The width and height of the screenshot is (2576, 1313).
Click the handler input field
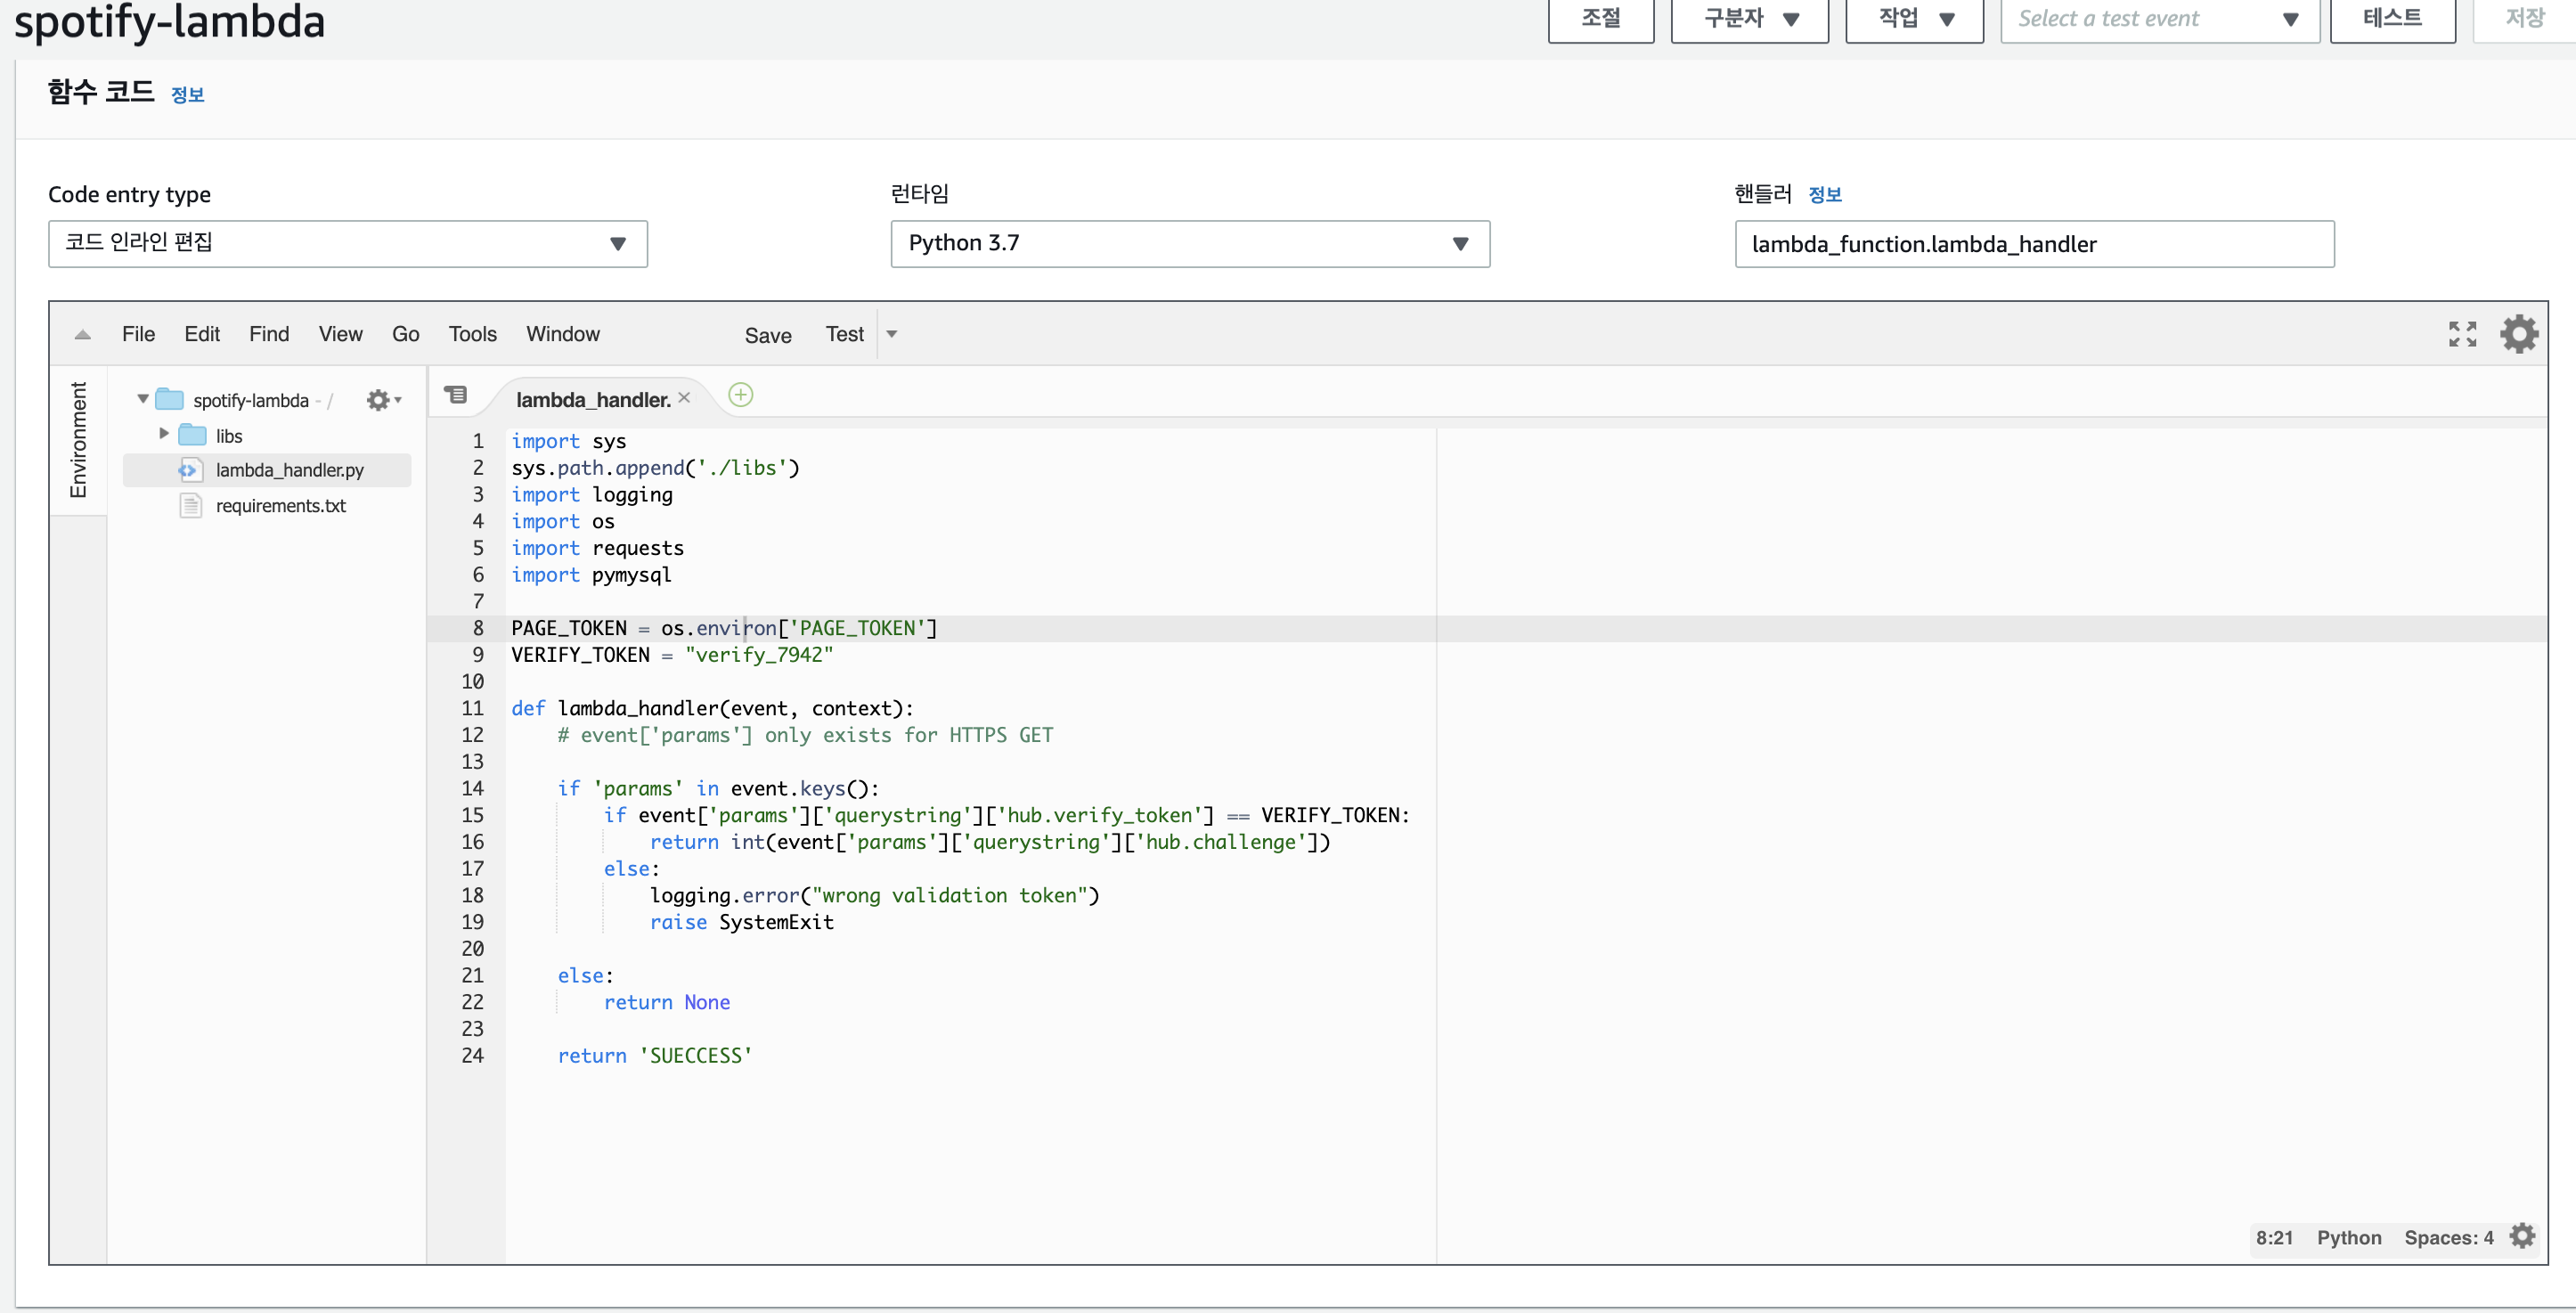pyautogui.click(x=2033, y=244)
